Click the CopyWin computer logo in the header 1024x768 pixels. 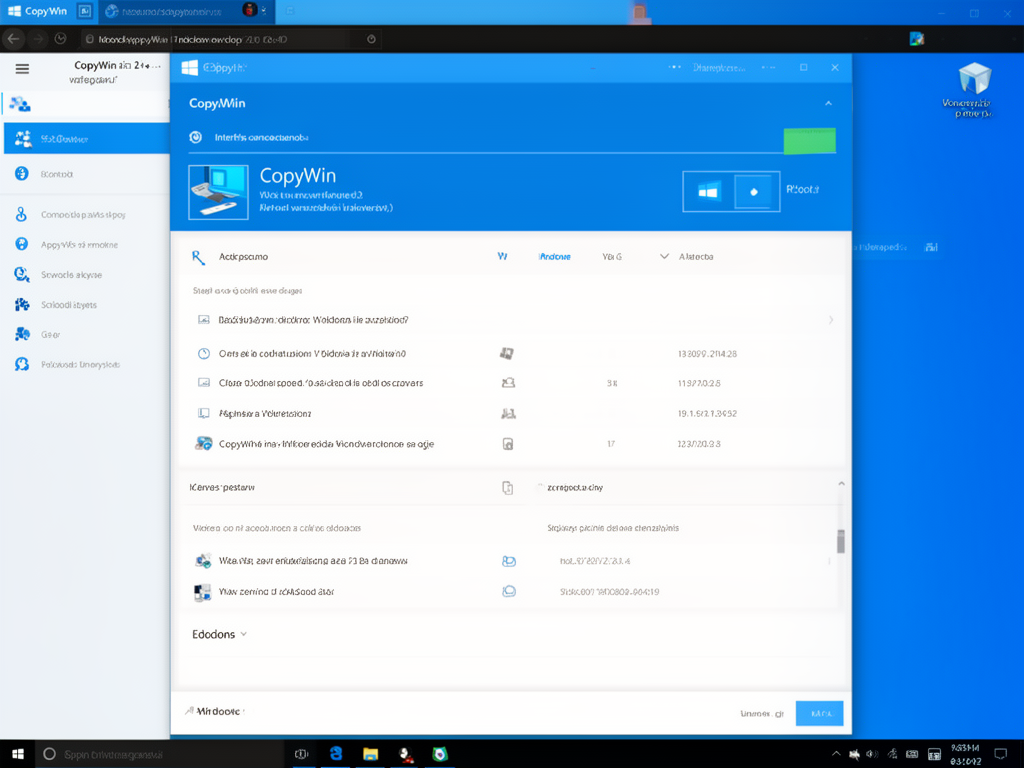click(x=217, y=191)
